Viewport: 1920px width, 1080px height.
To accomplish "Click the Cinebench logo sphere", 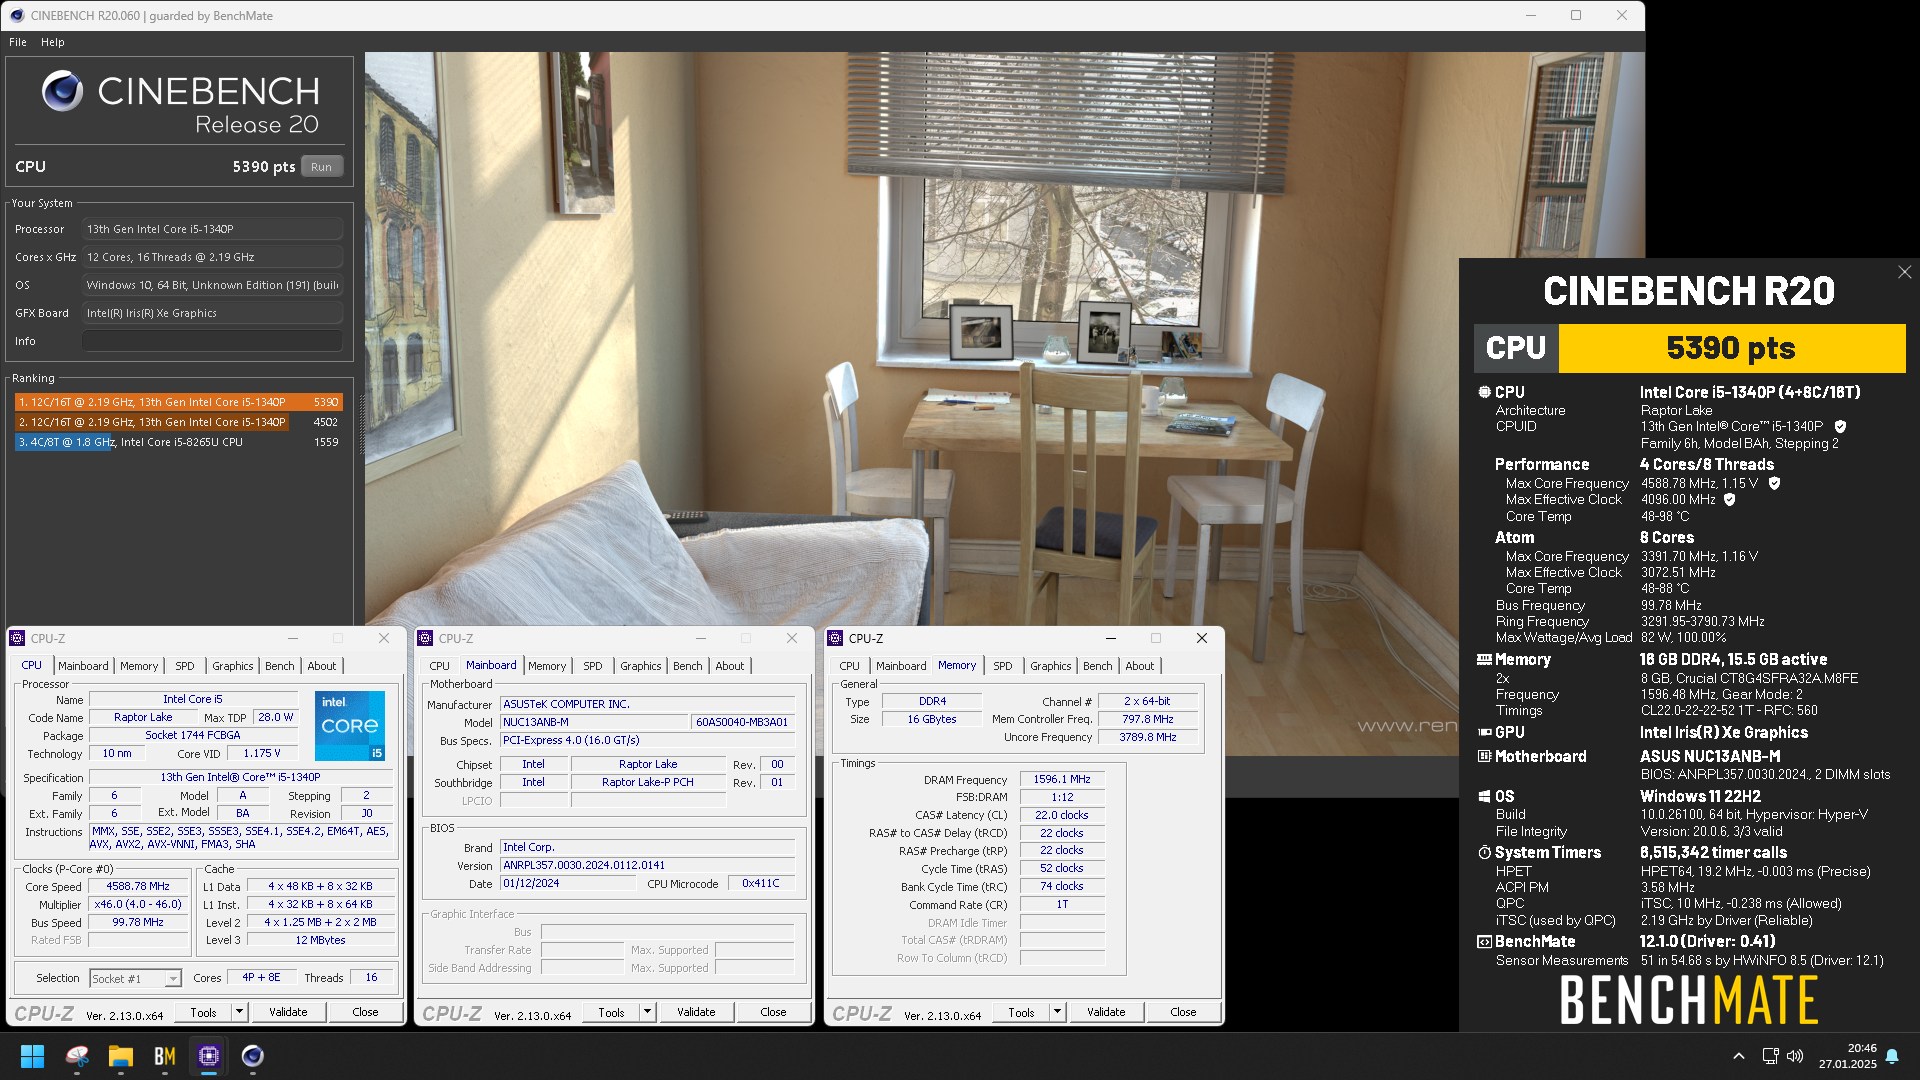I will [x=62, y=91].
